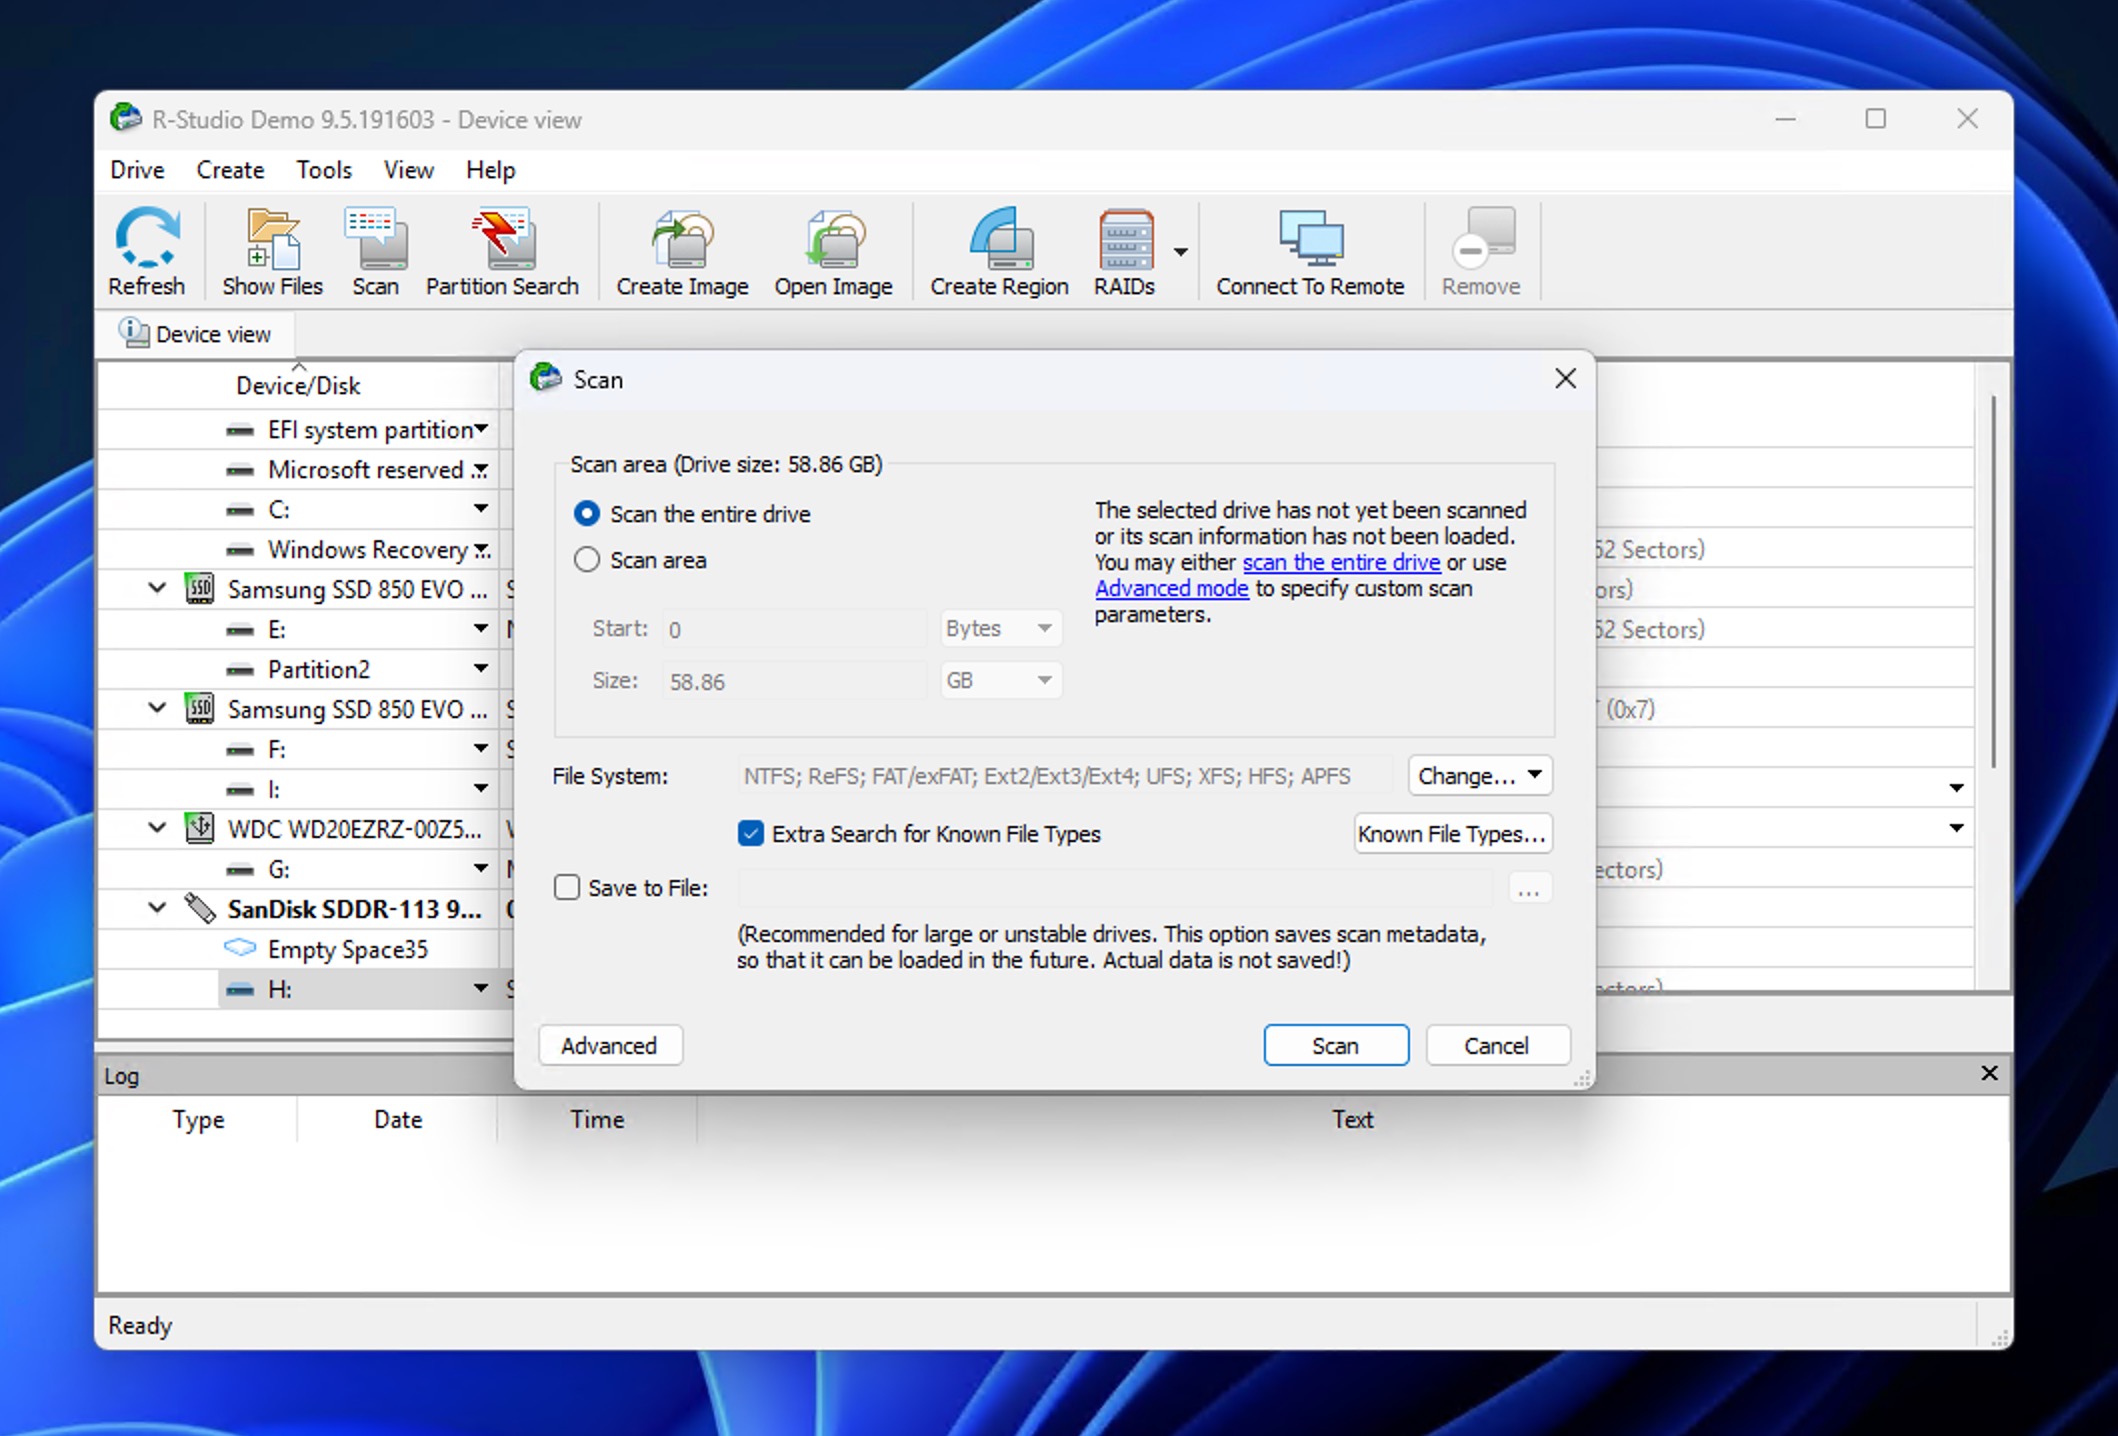Click the Create Image icon

pos(681,250)
